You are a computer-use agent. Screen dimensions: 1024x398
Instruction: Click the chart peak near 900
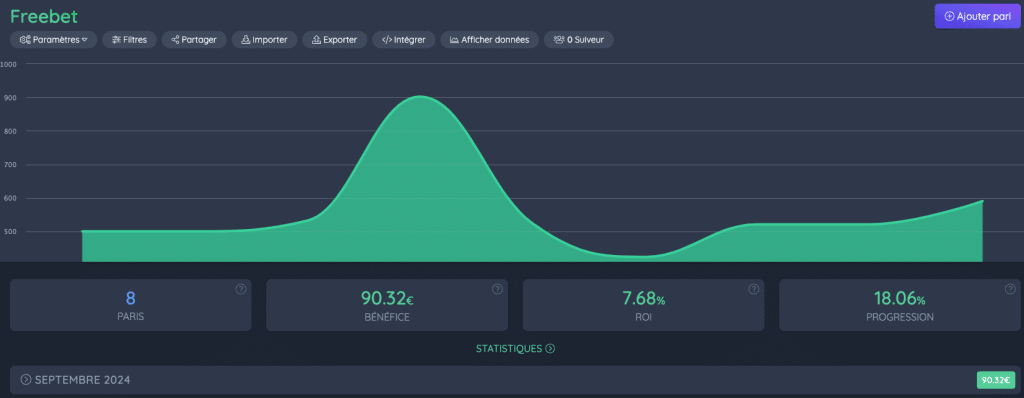(x=419, y=97)
